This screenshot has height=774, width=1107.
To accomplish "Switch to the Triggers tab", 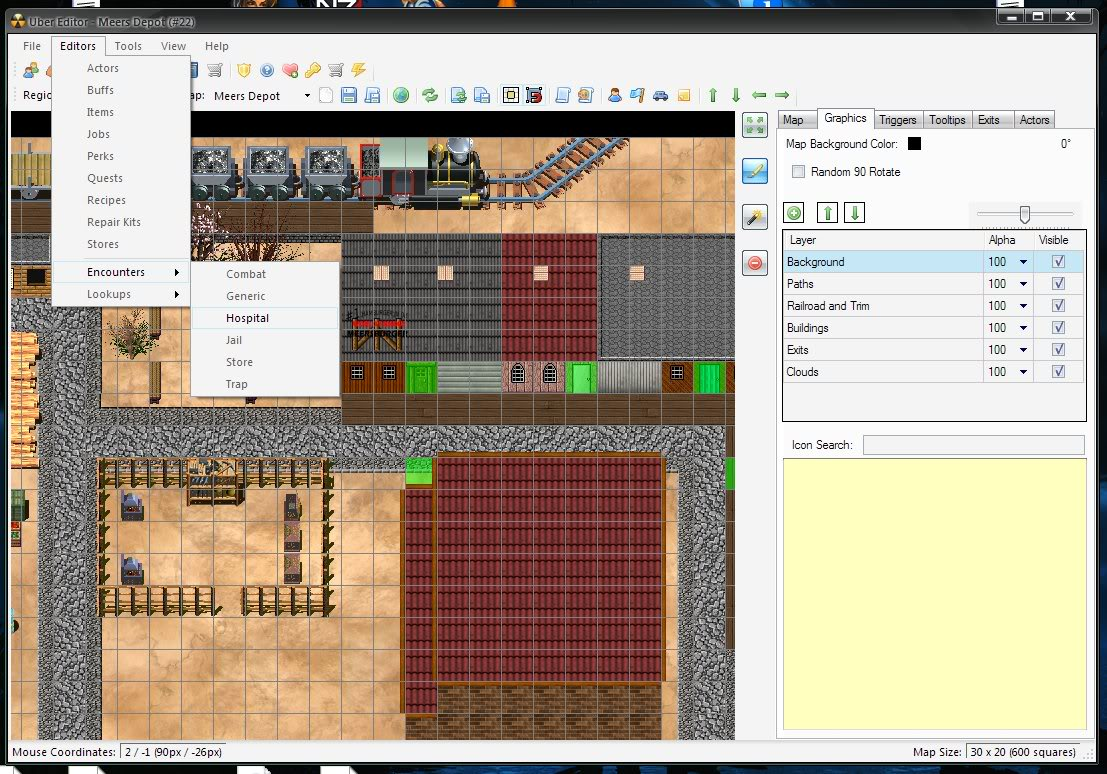I will pos(897,120).
